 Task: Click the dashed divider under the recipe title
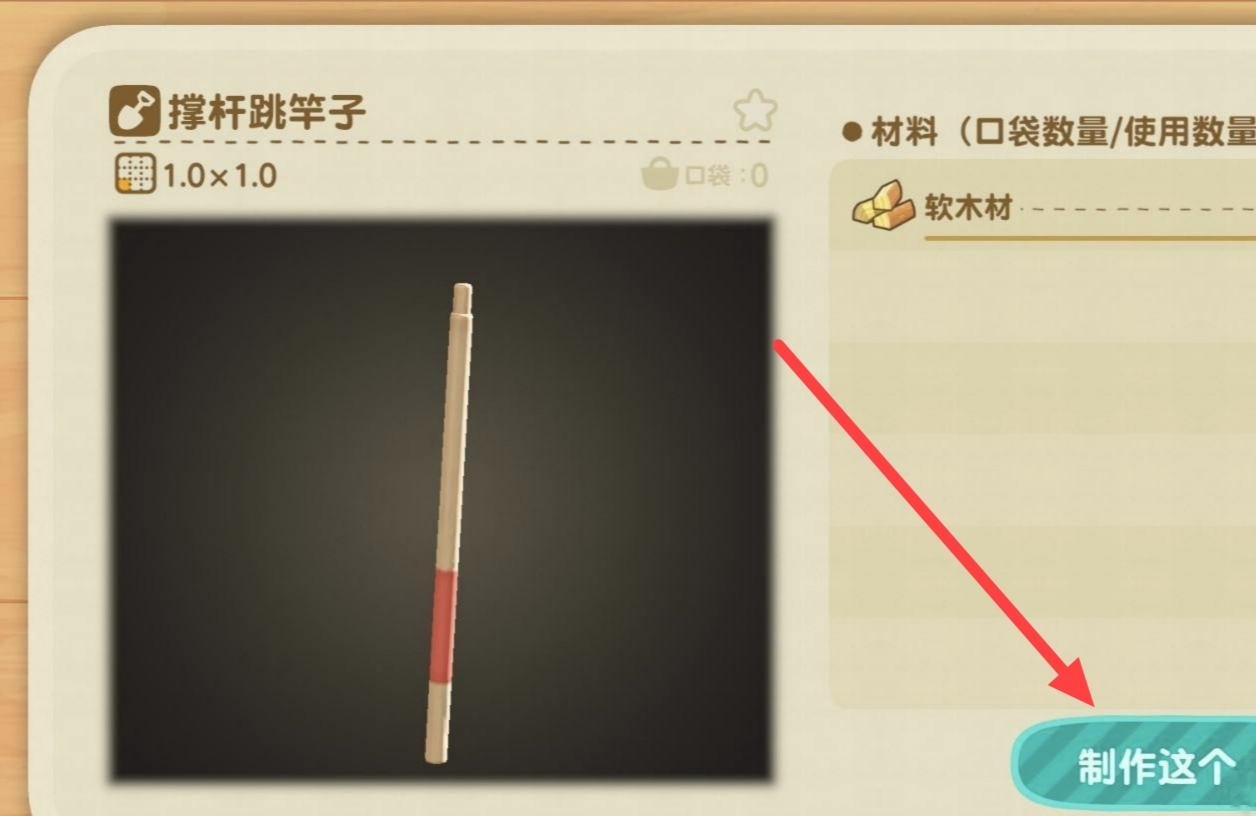(440, 142)
